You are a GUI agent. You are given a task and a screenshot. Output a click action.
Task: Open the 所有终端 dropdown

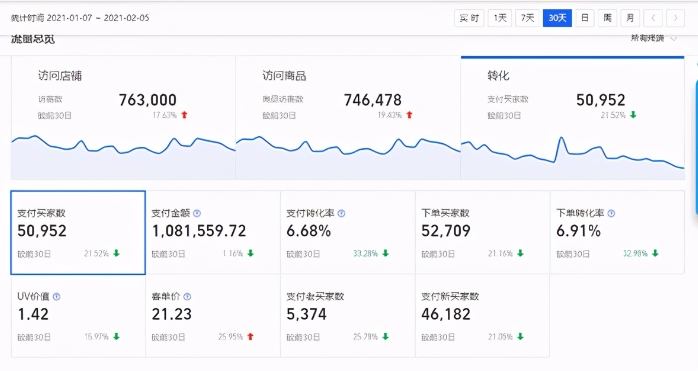(x=653, y=38)
